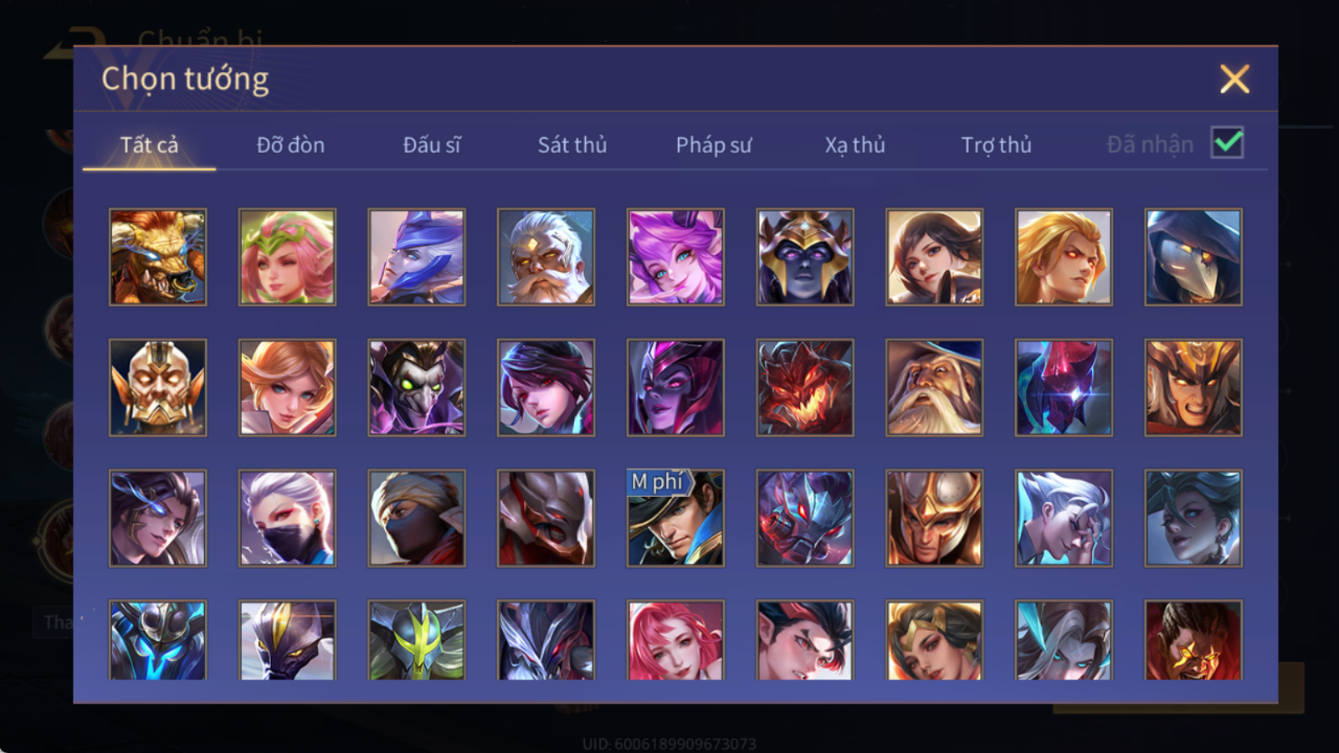
Task: Close the 'Chọn tướng' dialog
Action: (1235, 79)
